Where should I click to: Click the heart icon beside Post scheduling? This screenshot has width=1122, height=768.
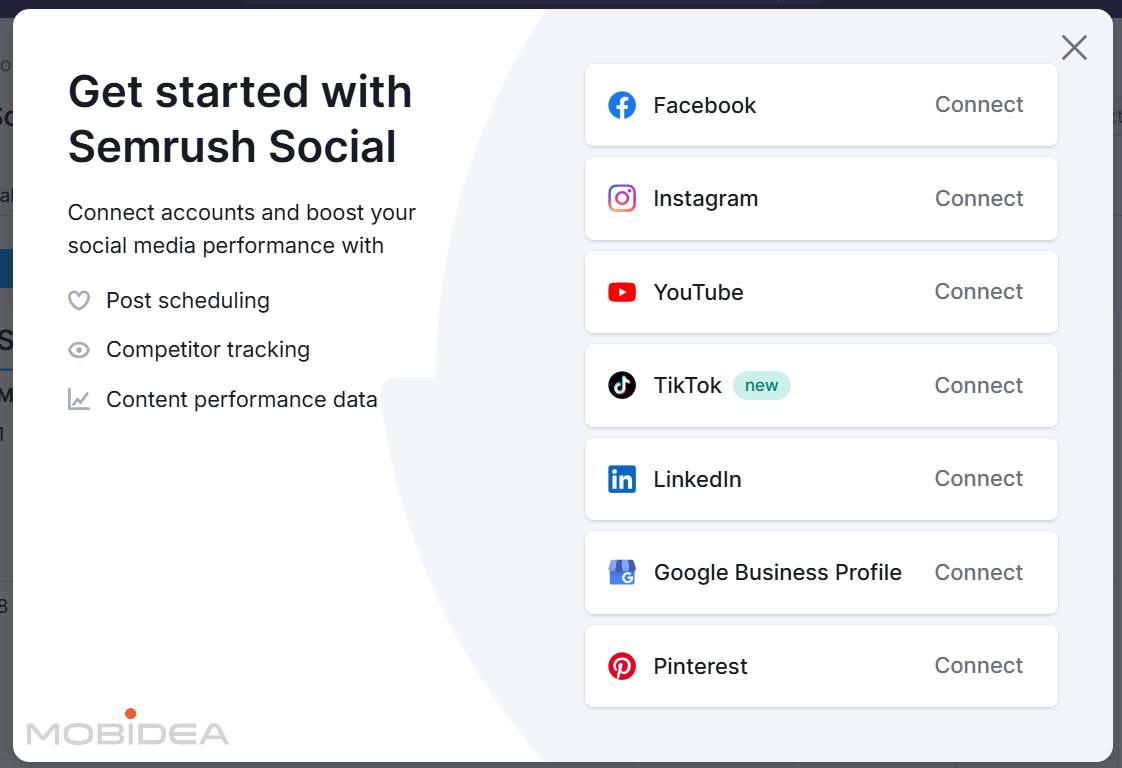point(78,300)
